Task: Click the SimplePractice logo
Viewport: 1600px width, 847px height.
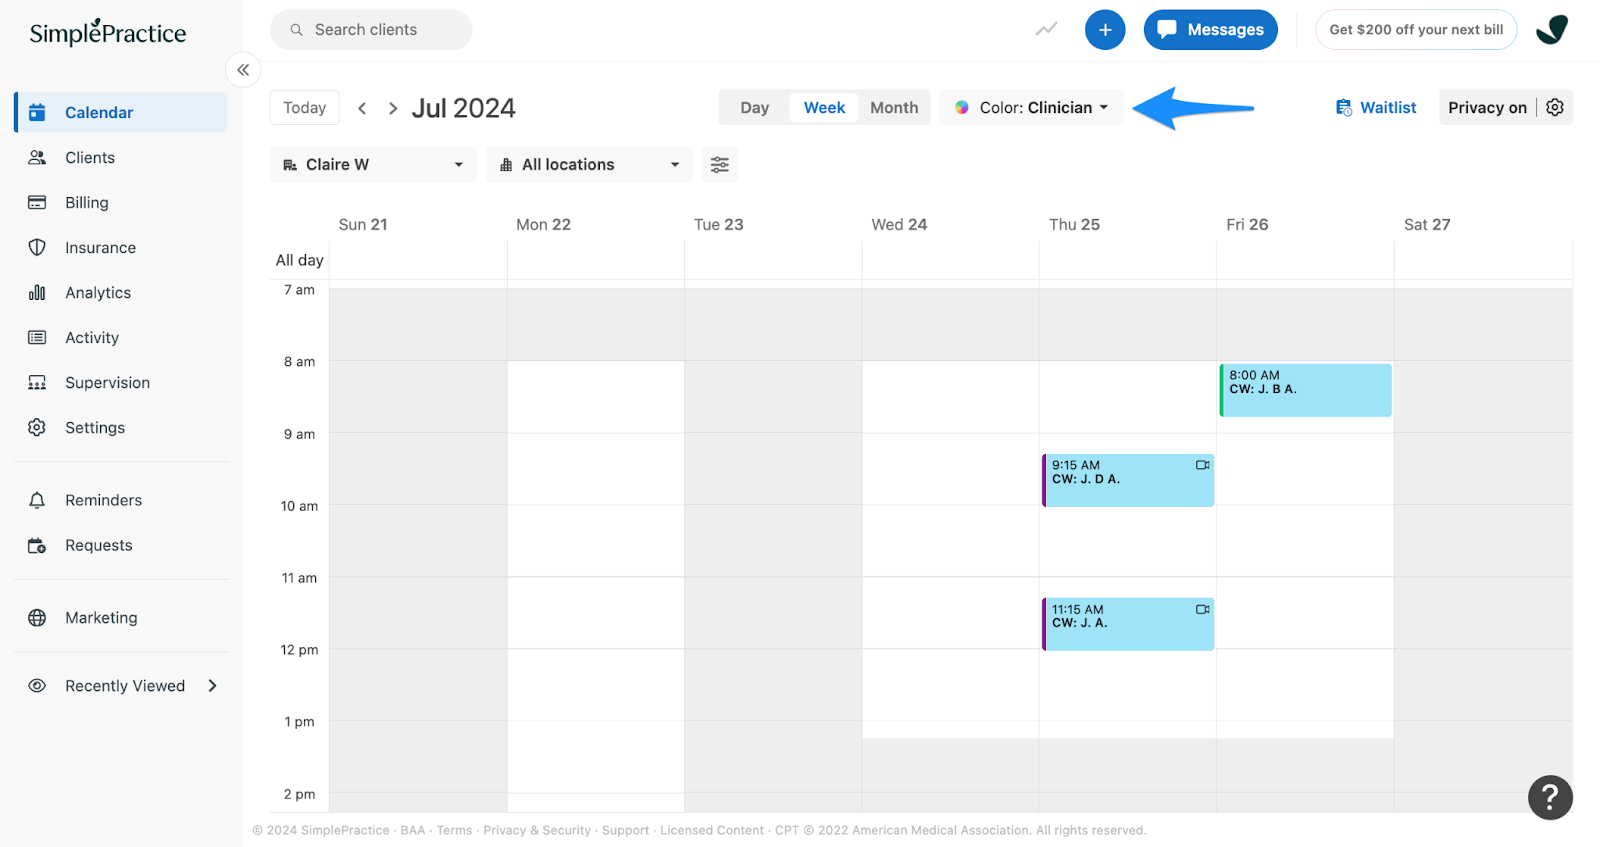Action: 108,32
